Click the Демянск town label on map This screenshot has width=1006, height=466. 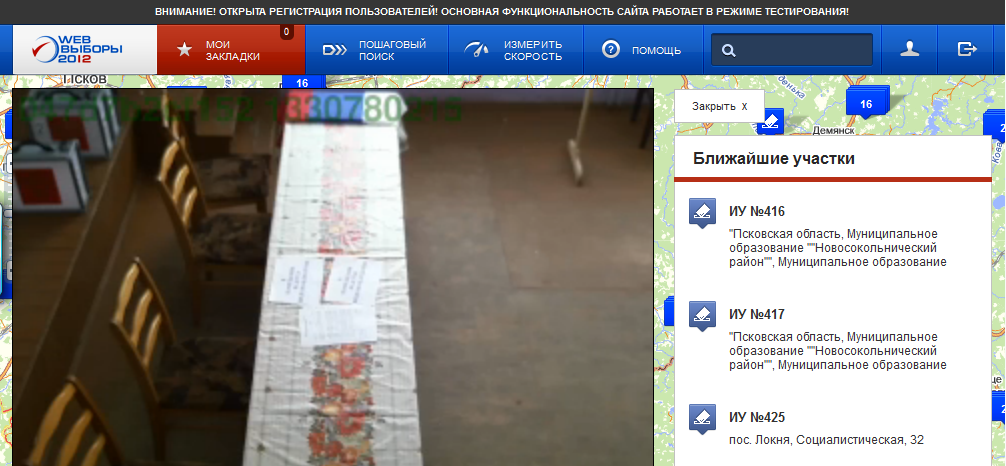[x=833, y=130]
